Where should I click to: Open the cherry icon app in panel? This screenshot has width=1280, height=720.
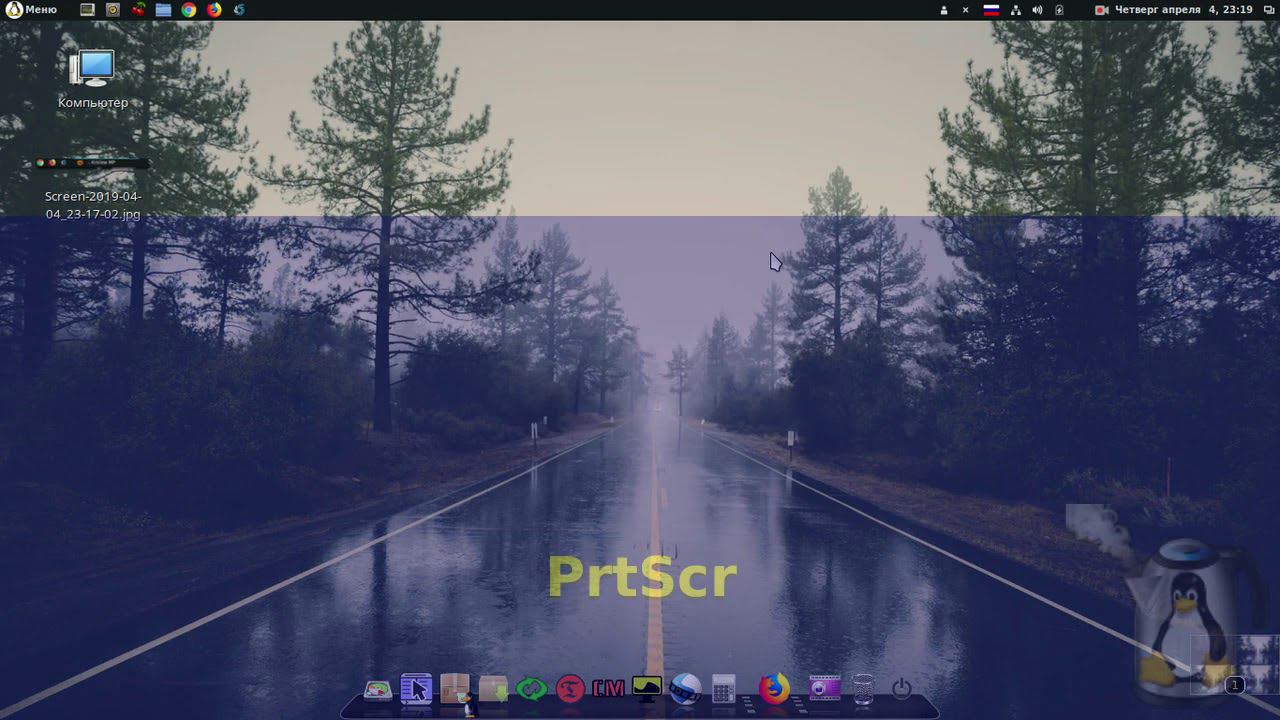coord(137,10)
